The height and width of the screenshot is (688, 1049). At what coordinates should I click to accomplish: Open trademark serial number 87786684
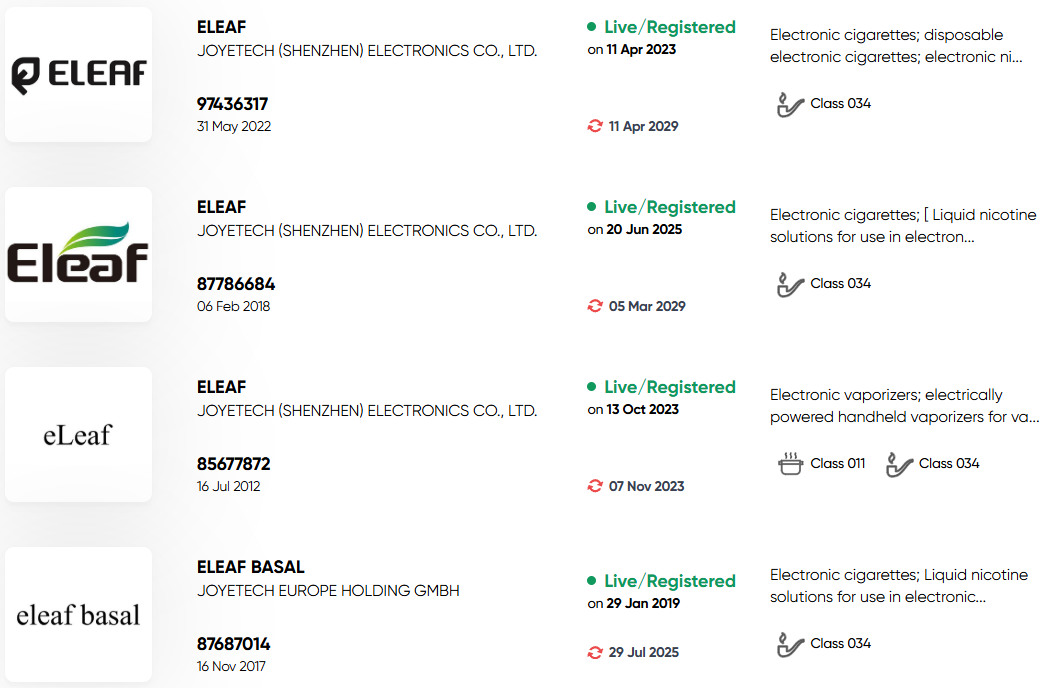(x=235, y=284)
